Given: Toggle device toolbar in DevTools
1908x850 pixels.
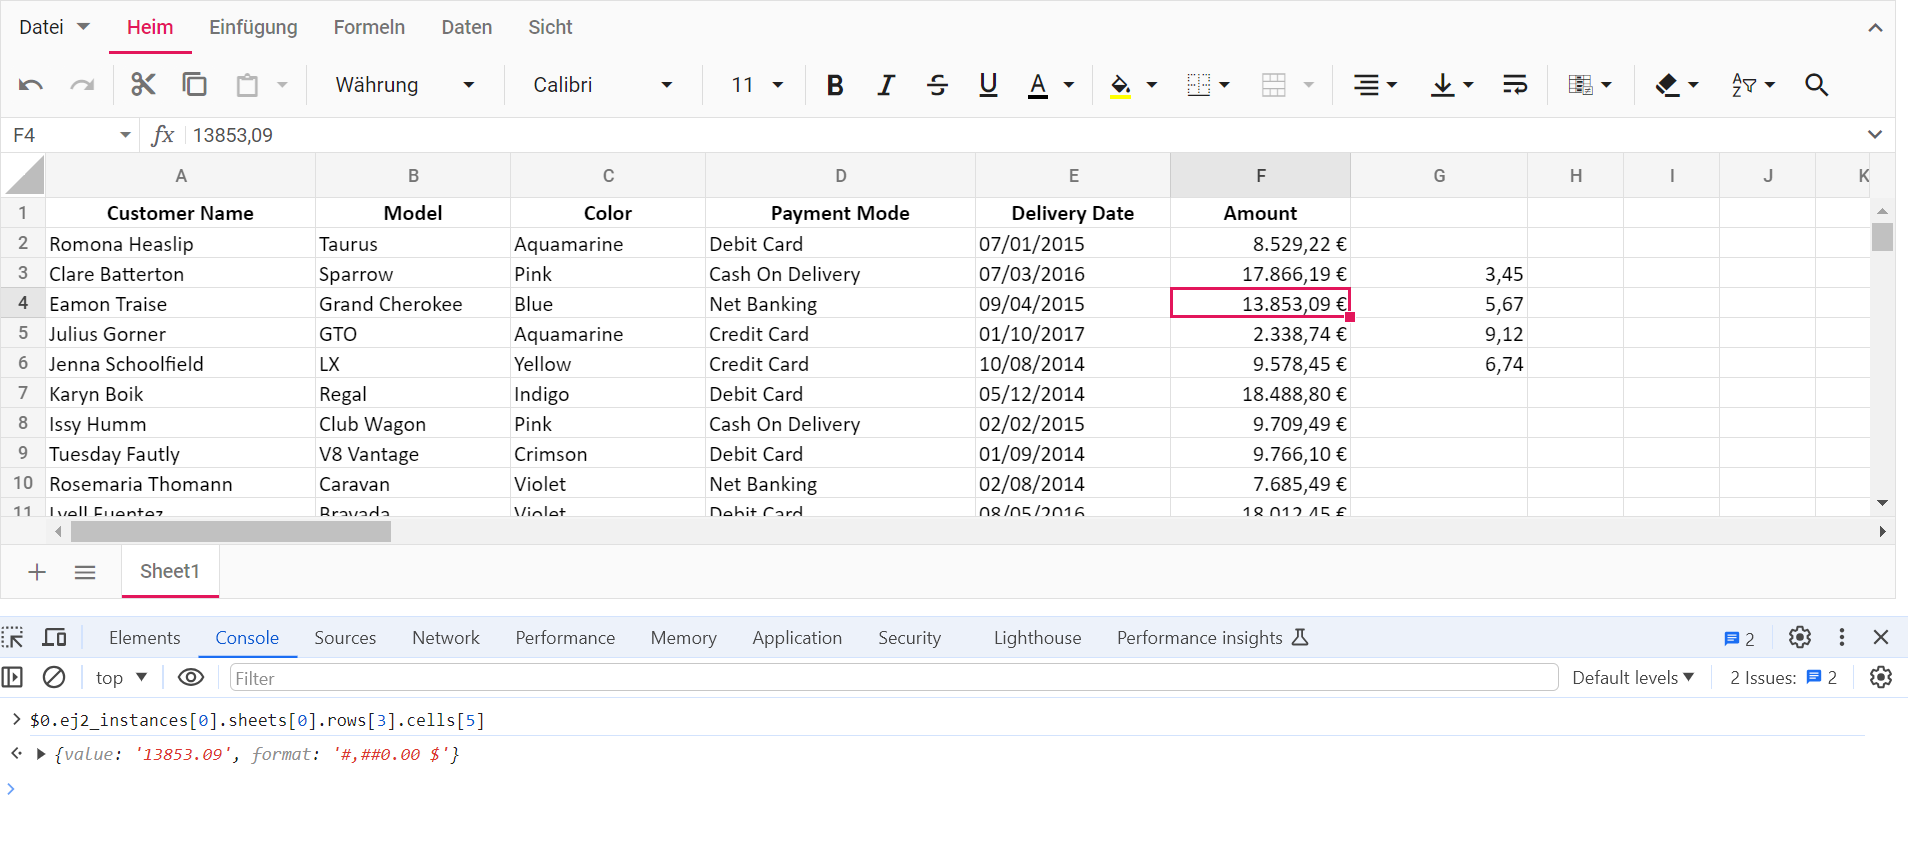Looking at the screenshot, I should point(54,638).
